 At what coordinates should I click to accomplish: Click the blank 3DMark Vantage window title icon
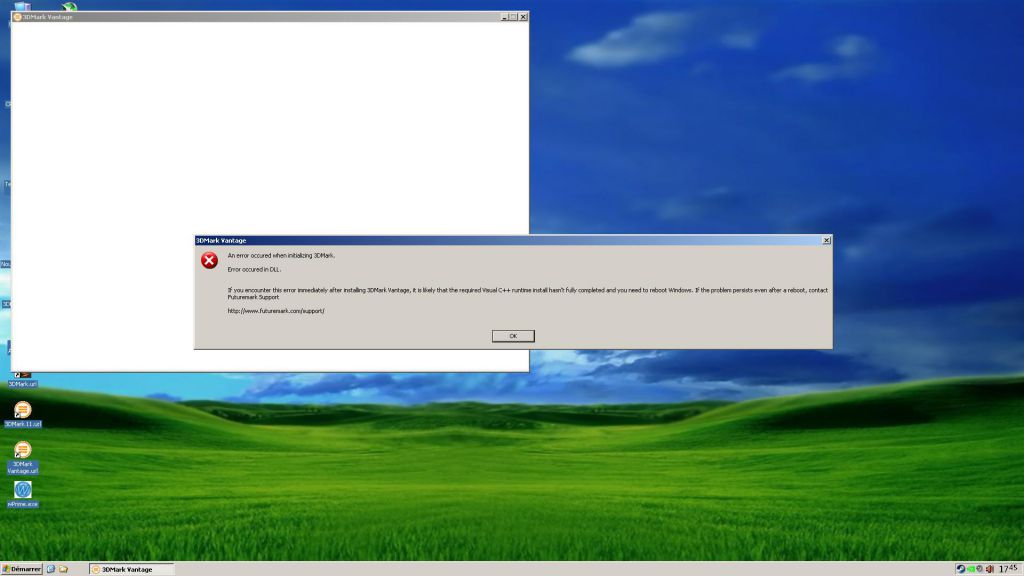(x=17, y=17)
